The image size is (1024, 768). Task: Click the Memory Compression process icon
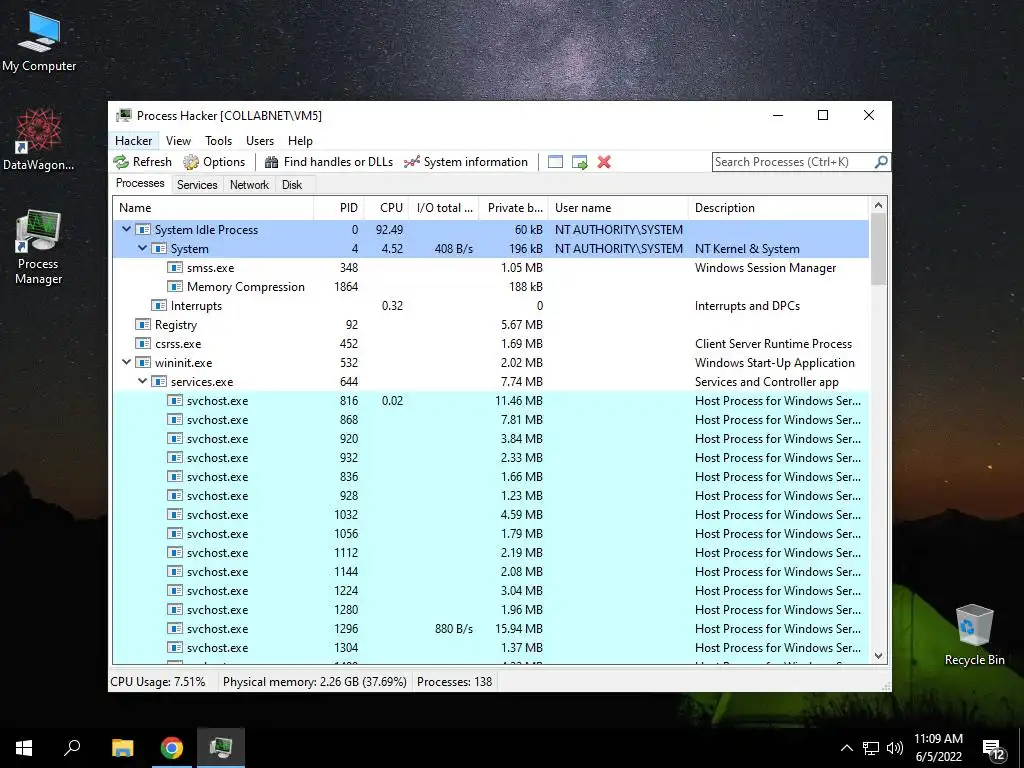[174, 287]
